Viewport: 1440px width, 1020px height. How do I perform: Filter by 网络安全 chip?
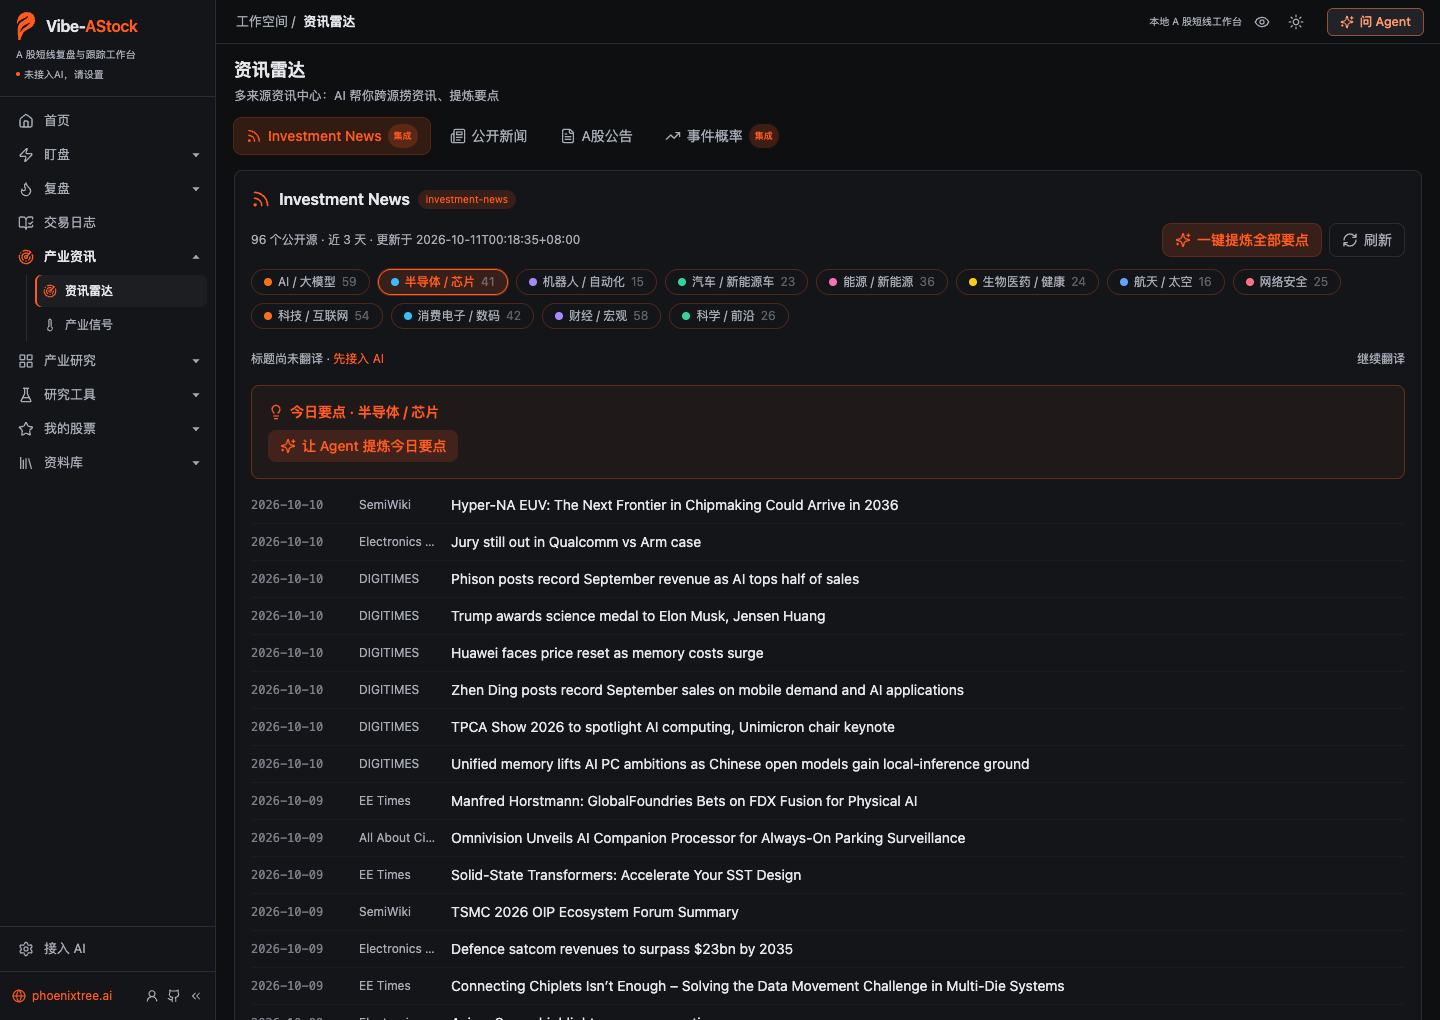(1287, 282)
